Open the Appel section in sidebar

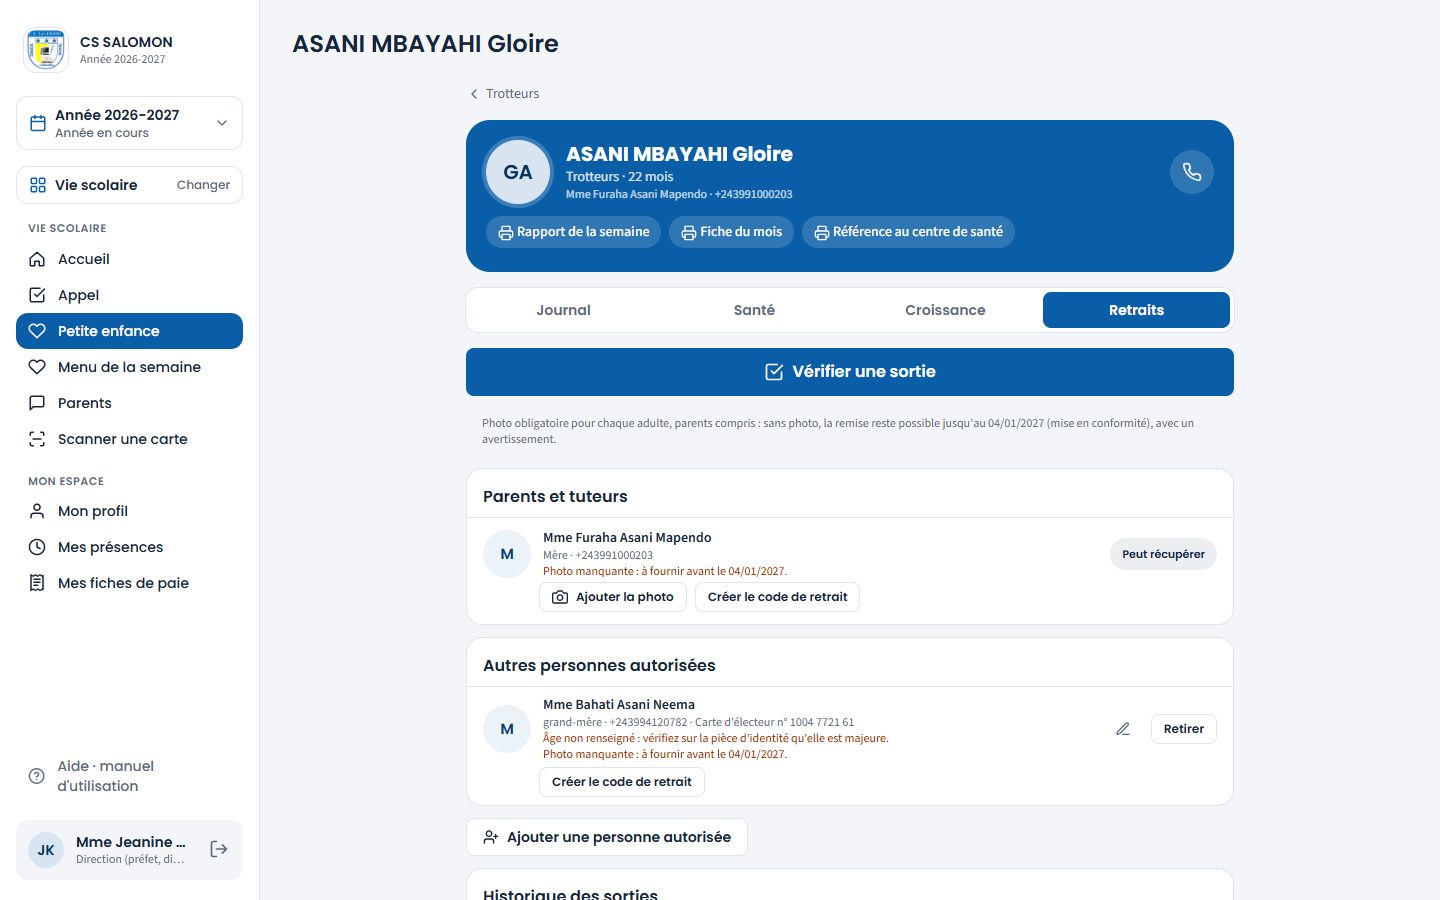pyautogui.click(x=129, y=295)
